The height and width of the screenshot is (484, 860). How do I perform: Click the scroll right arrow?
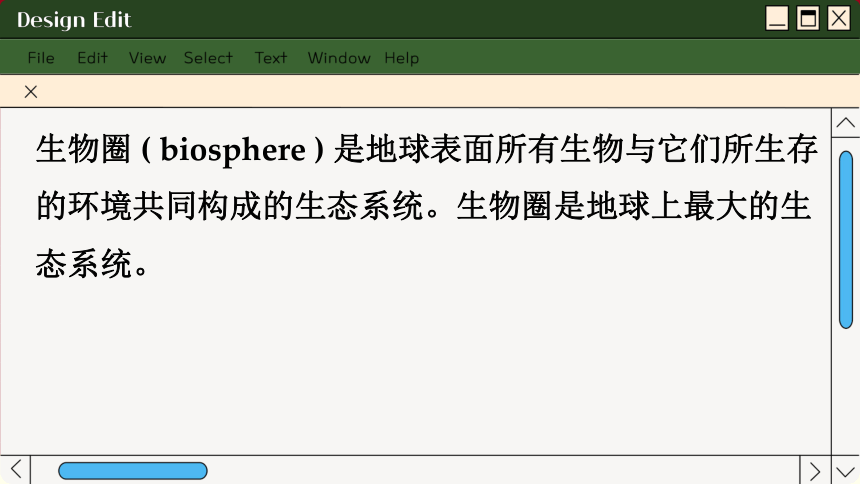pos(815,471)
